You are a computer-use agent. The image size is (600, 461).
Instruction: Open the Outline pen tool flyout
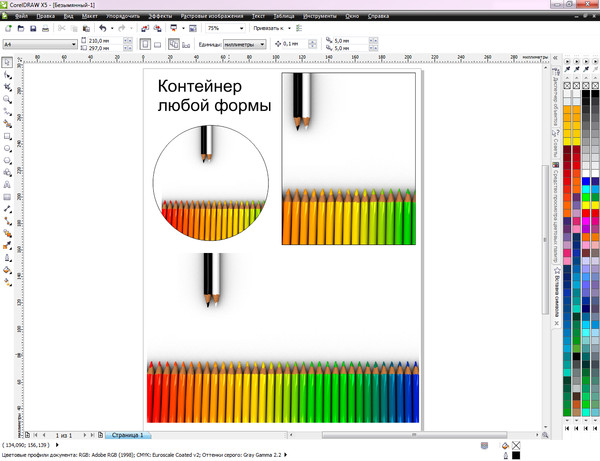(x=7, y=258)
